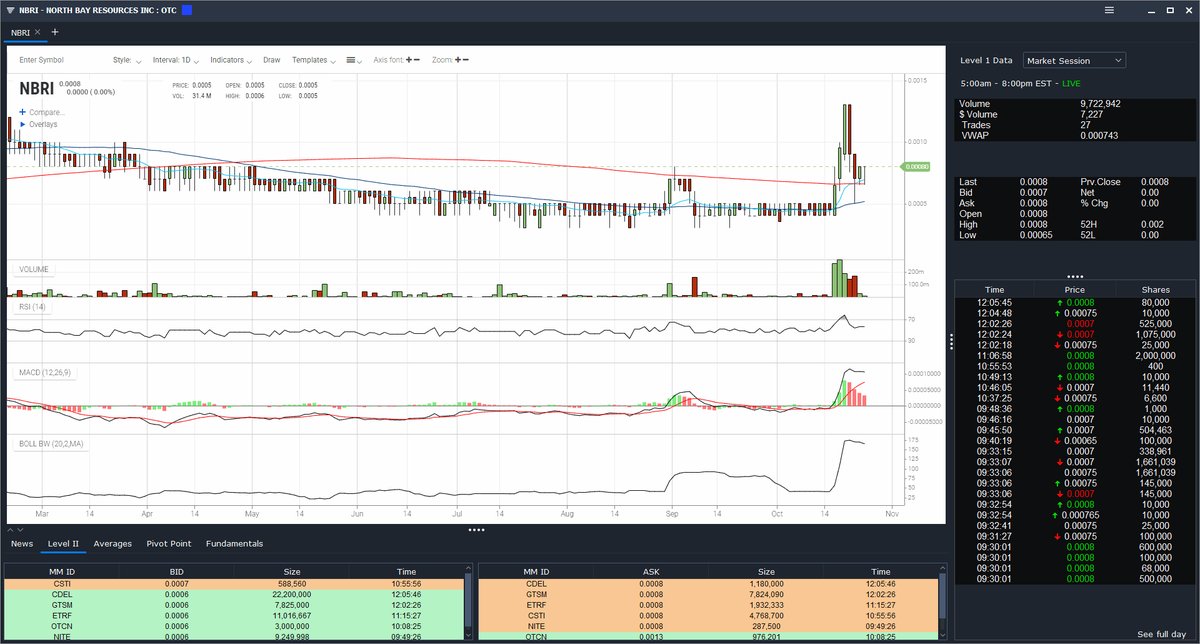Viewport: 1200px width, 644px height.
Task: Click the blue link color square in title
Action: click(x=185, y=10)
